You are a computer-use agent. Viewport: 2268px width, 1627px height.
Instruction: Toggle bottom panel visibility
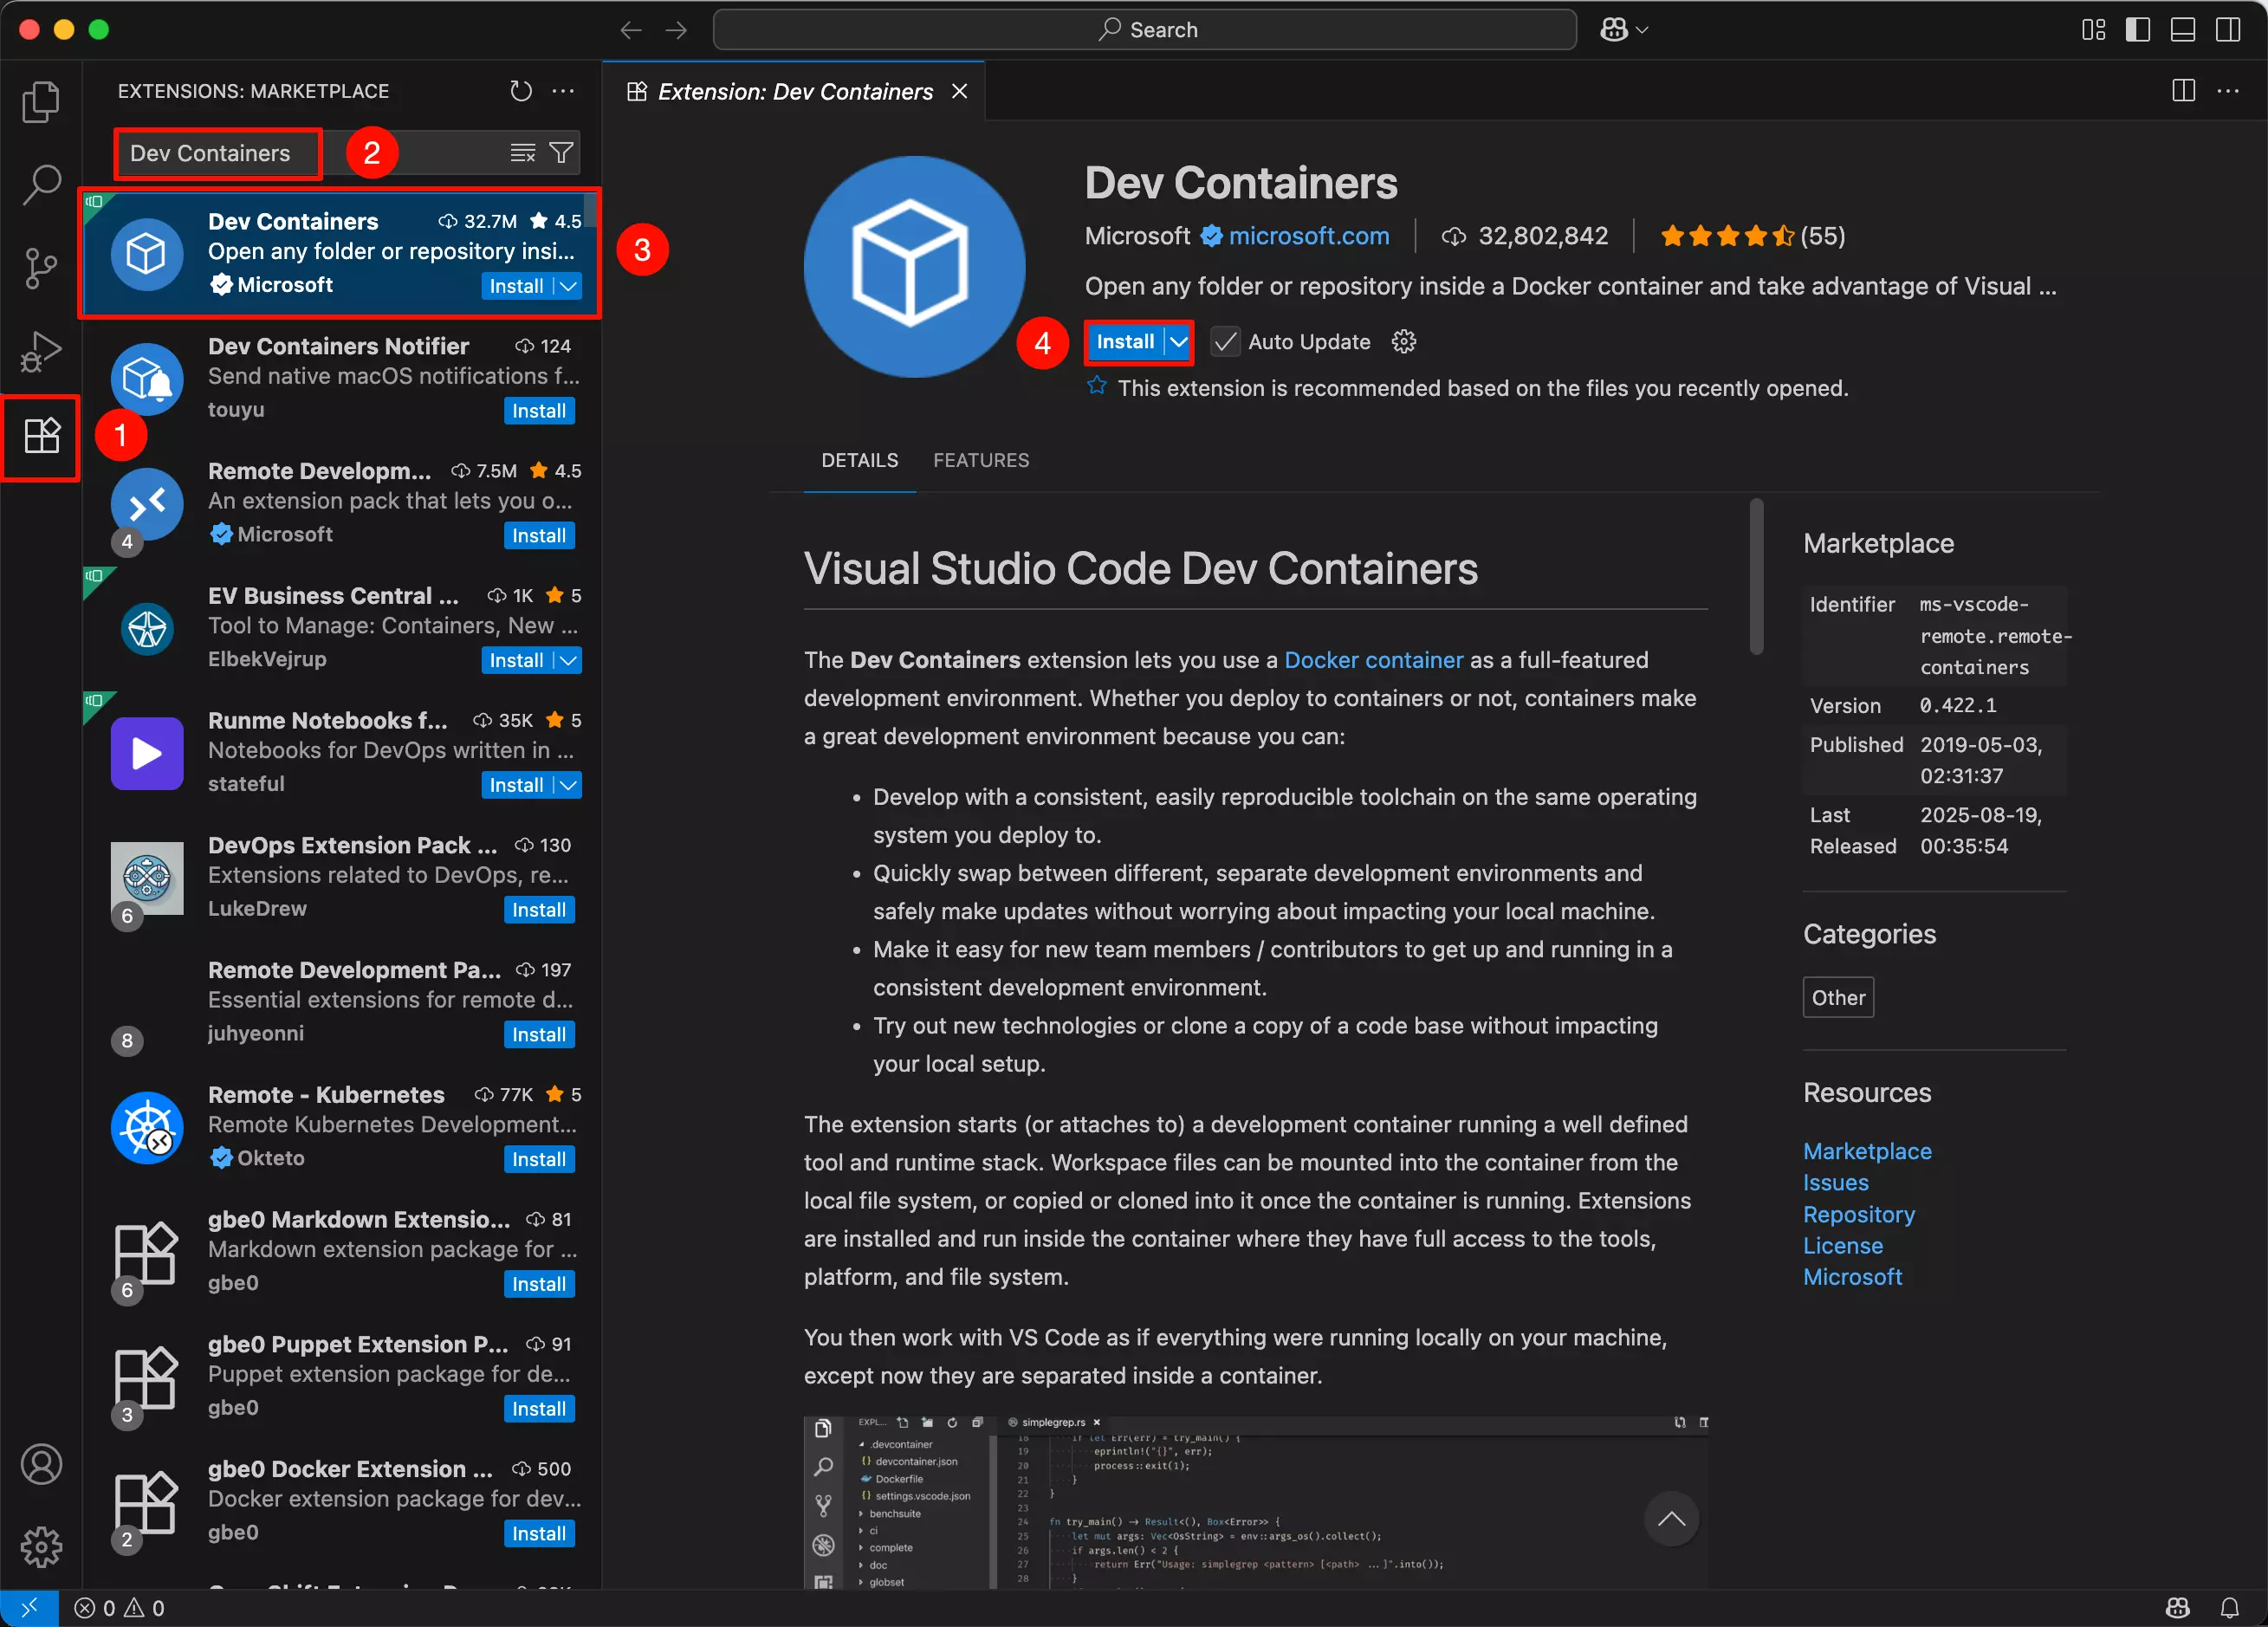tap(2183, 30)
